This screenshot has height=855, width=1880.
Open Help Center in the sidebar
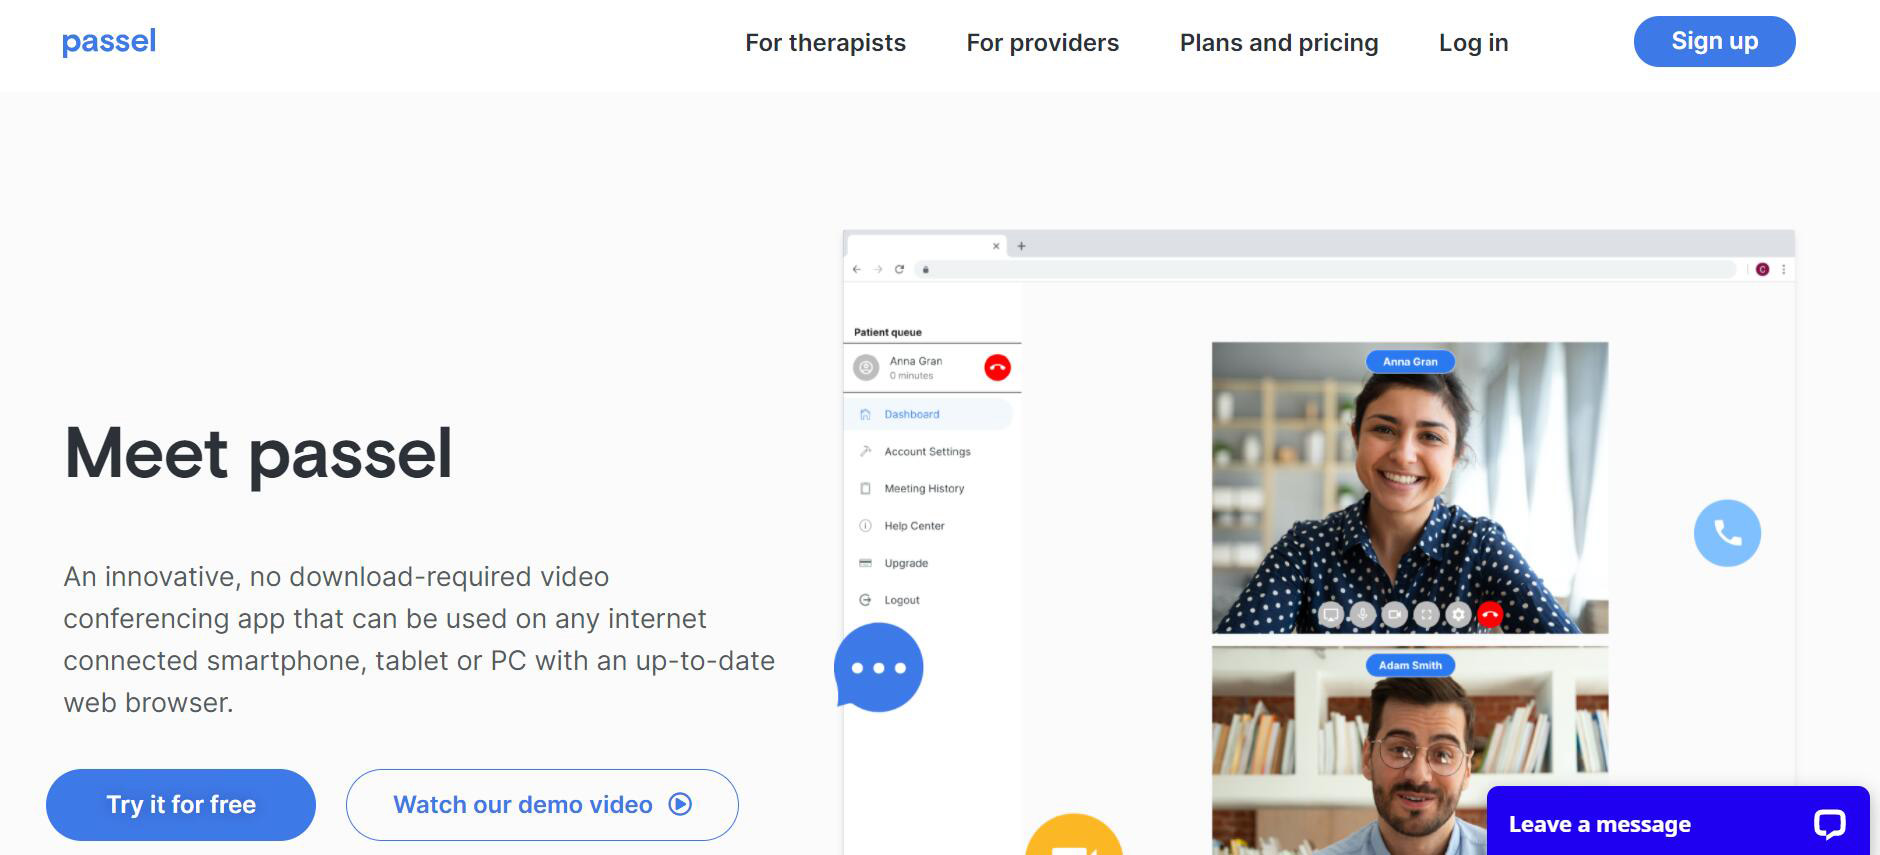(x=914, y=526)
